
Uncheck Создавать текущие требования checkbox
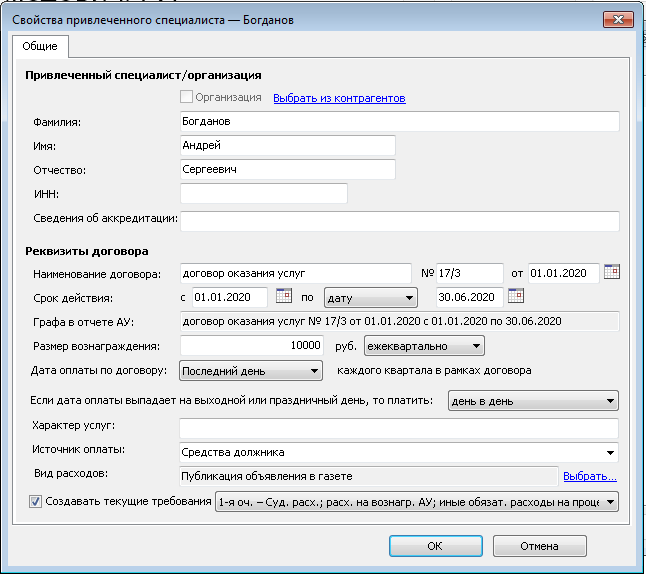36,501
